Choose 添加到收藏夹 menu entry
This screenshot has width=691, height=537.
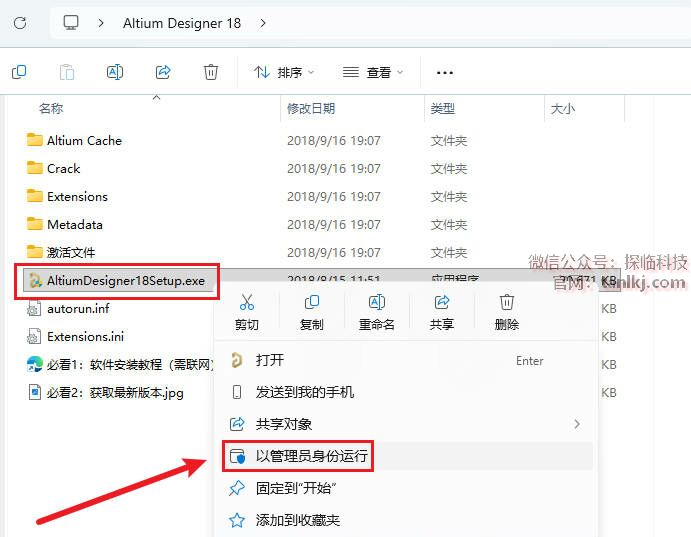(405, 520)
